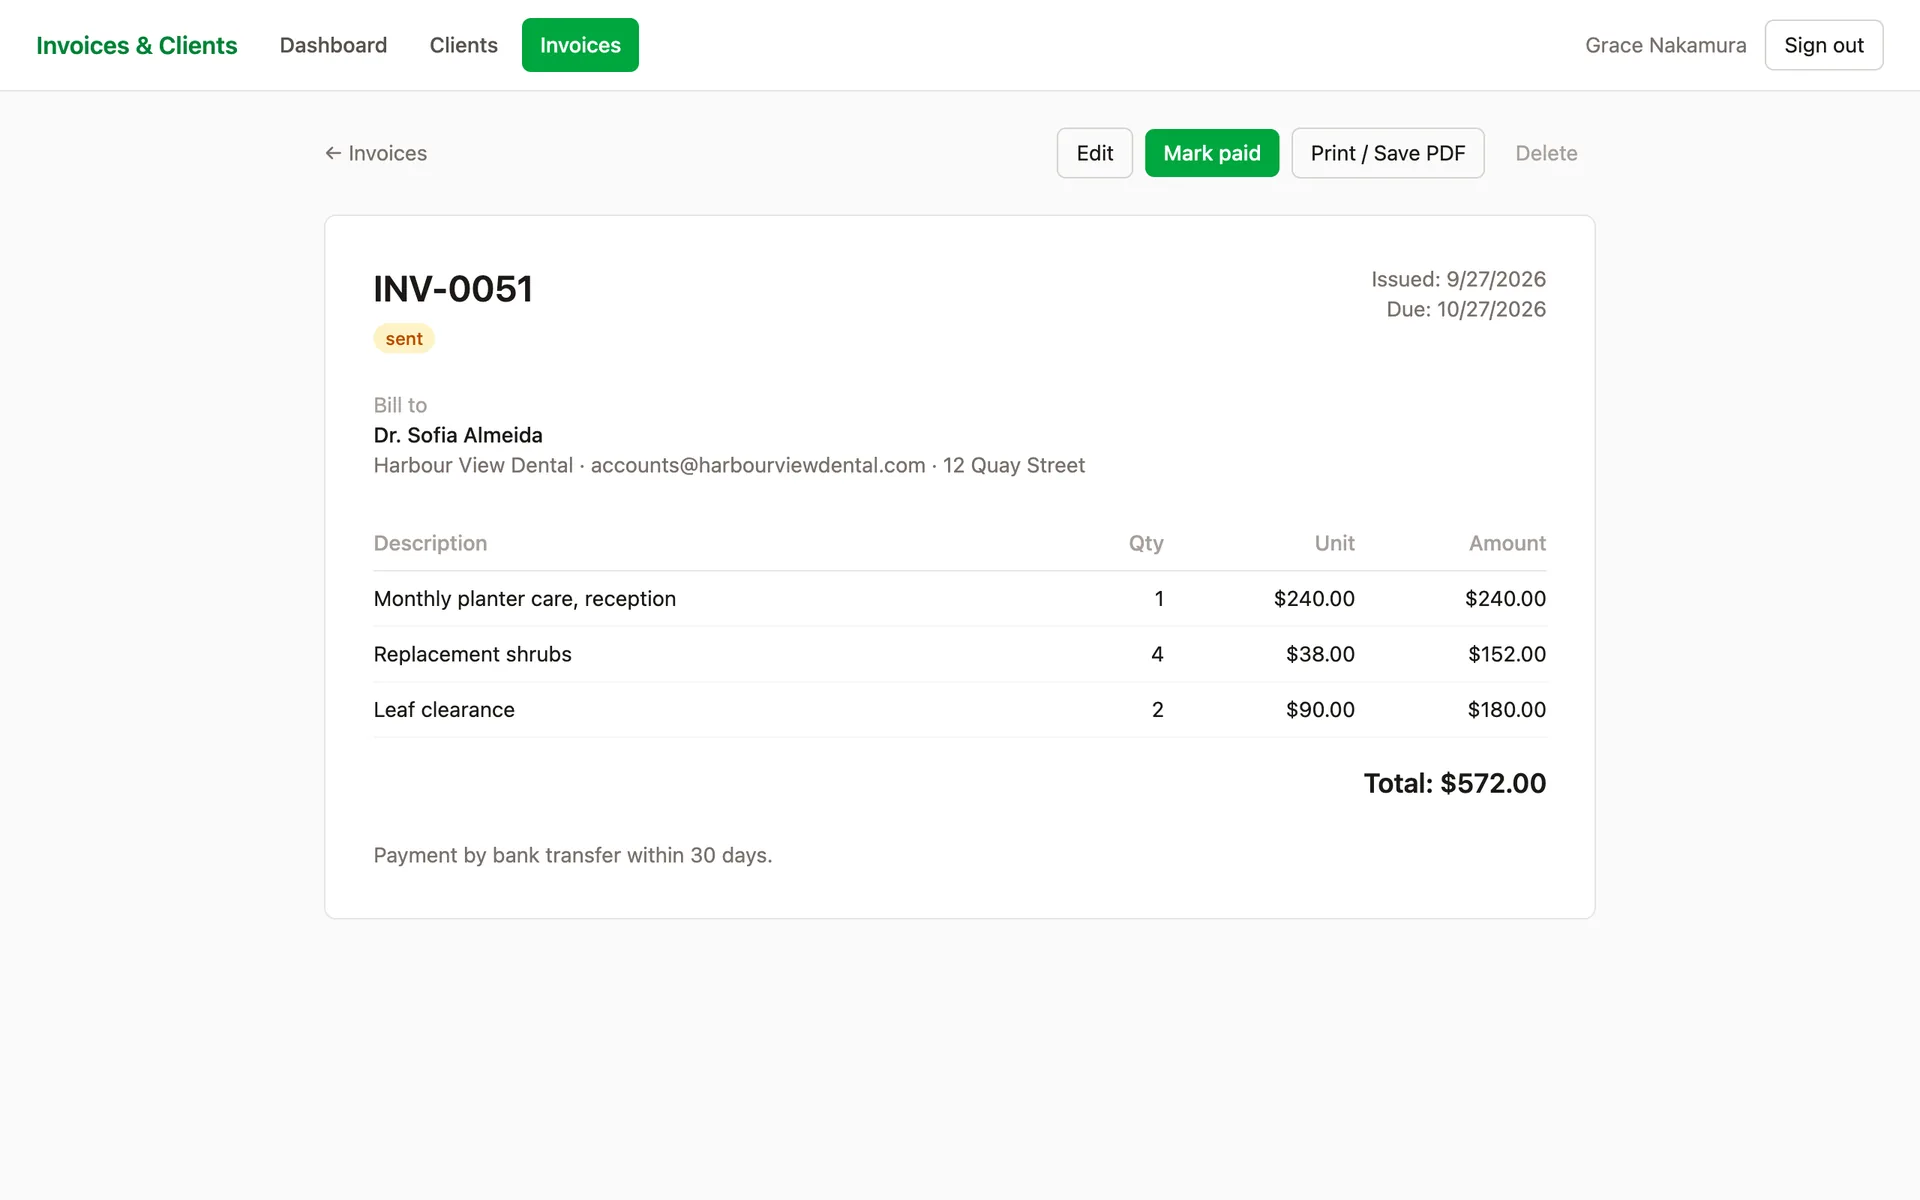Click quantity 4 for Replacement shrubs
1920x1200 pixels.
click(1157, 654)
